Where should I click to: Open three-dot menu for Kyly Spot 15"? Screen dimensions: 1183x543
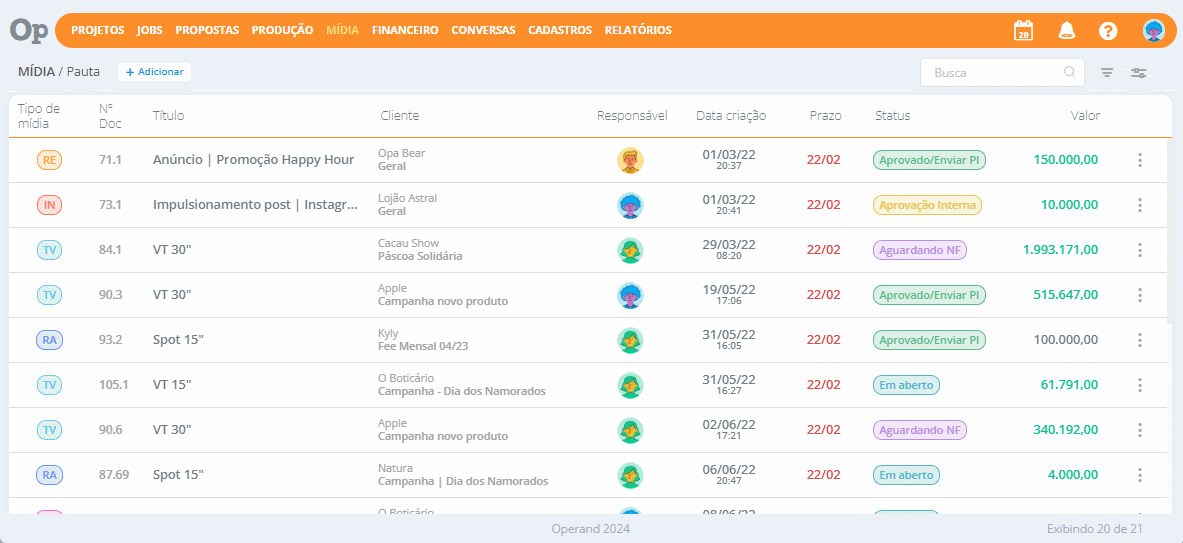coord(1140,340)
